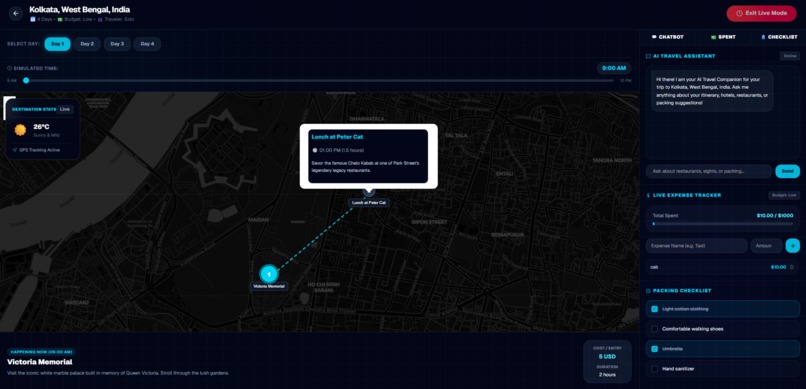Screen dimensions: 806x389
Task: Click the sunny weather icon
Action: pyautogui.click(x=21, y=130)
